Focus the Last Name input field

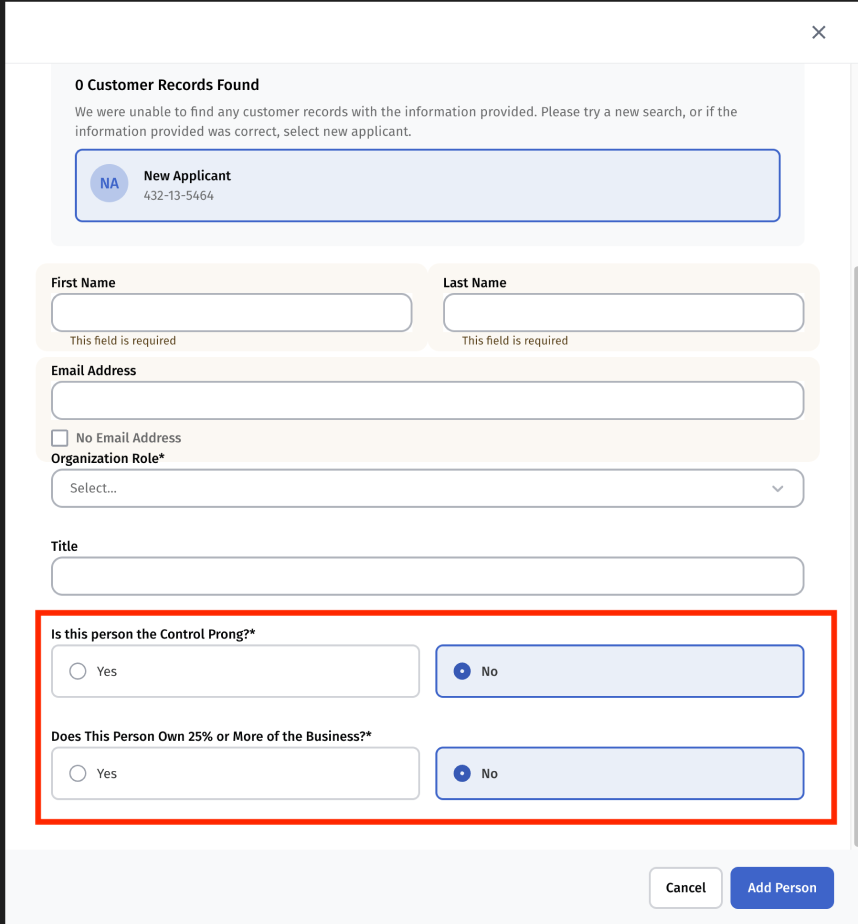click(x=623, y=312)
